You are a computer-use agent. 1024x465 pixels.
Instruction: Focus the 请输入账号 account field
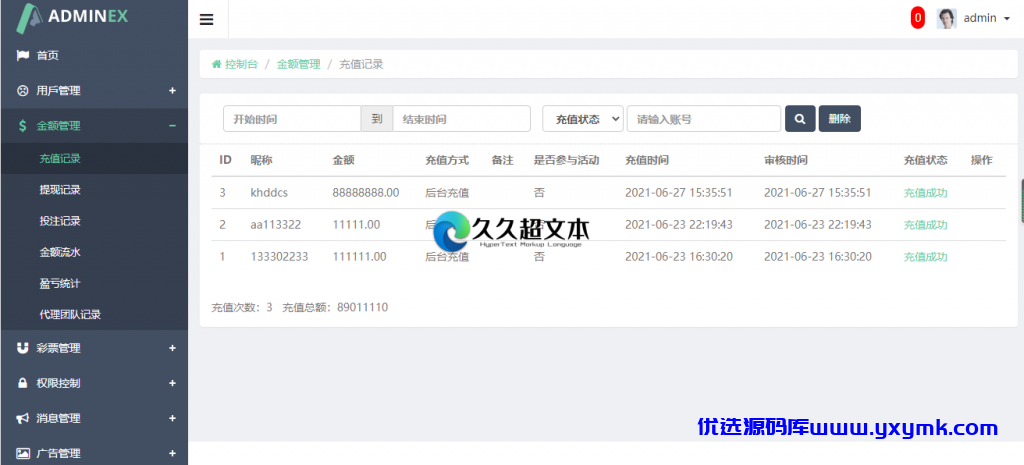pos(704,119)
